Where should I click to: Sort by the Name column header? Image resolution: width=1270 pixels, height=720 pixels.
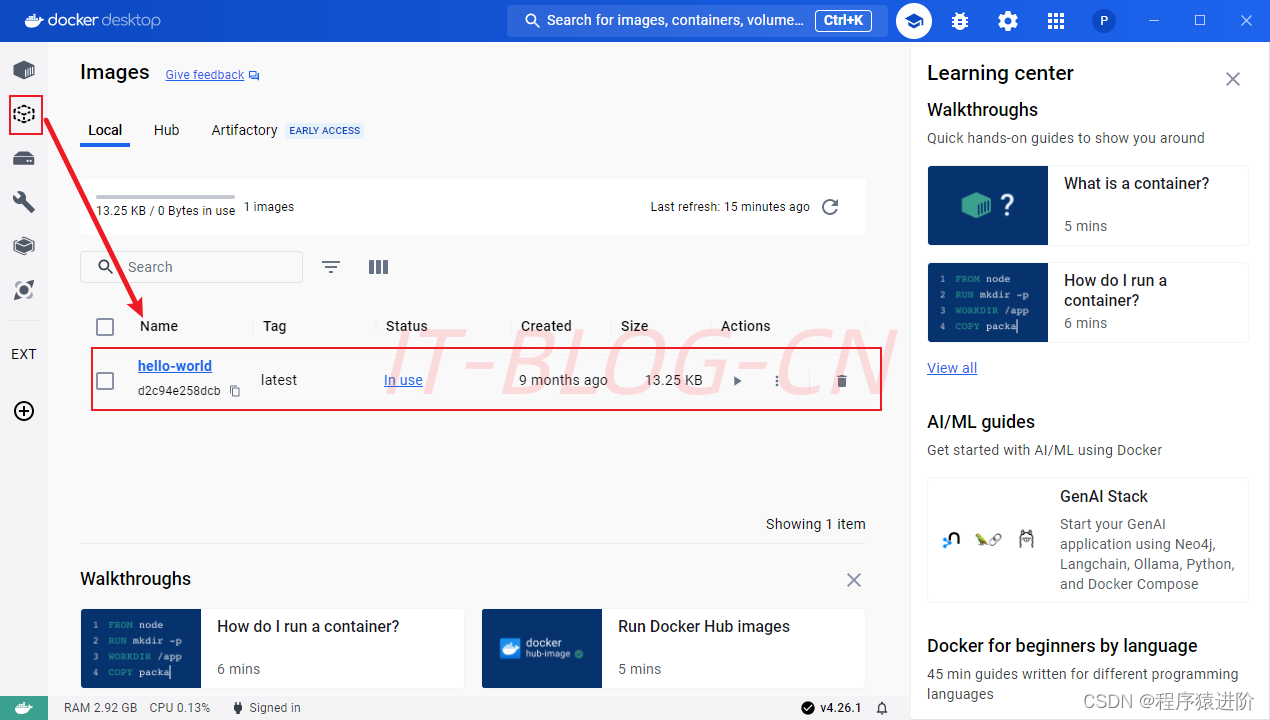[x=159, y=326]
